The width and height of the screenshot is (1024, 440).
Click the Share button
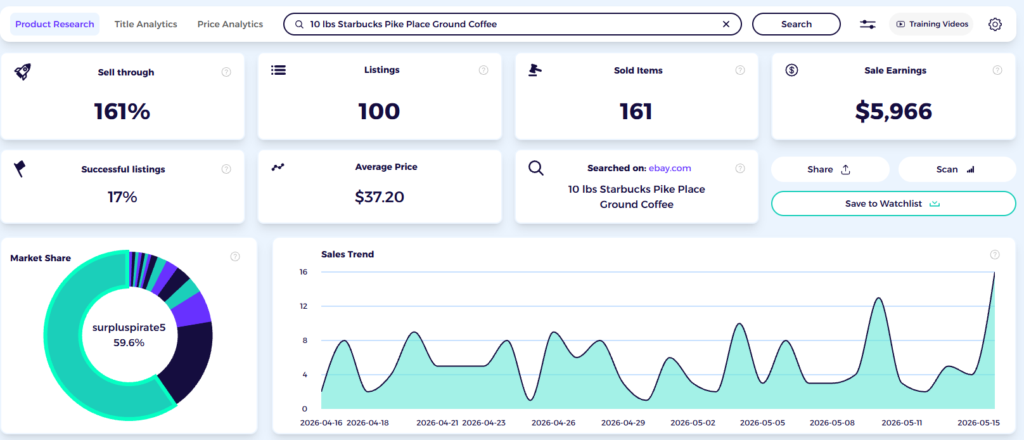click(x=830, y=169)
